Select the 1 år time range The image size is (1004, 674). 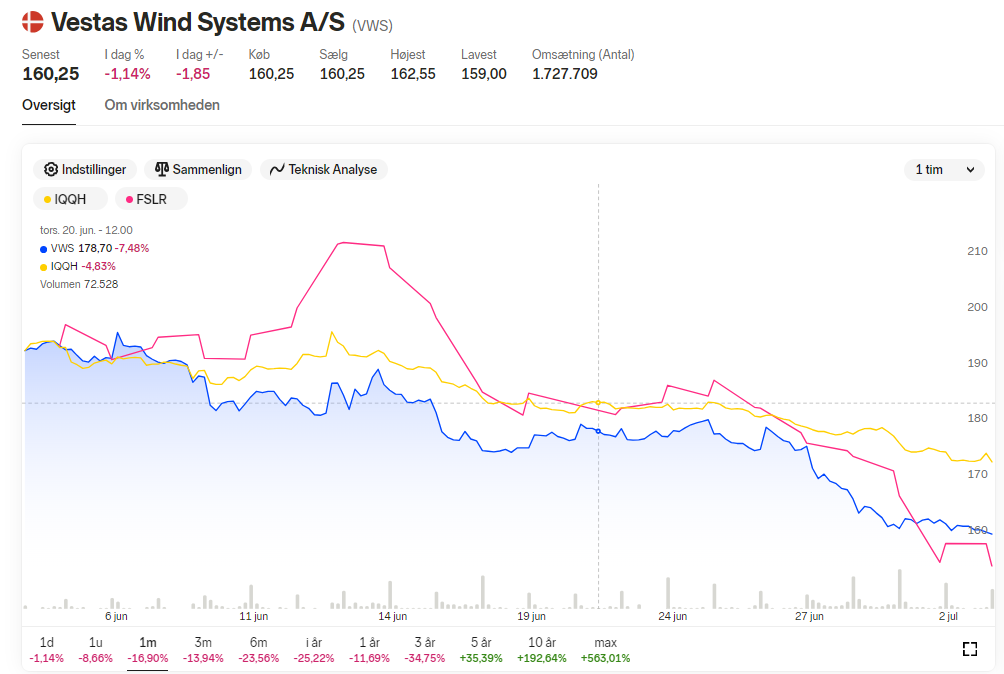[369, 650]
